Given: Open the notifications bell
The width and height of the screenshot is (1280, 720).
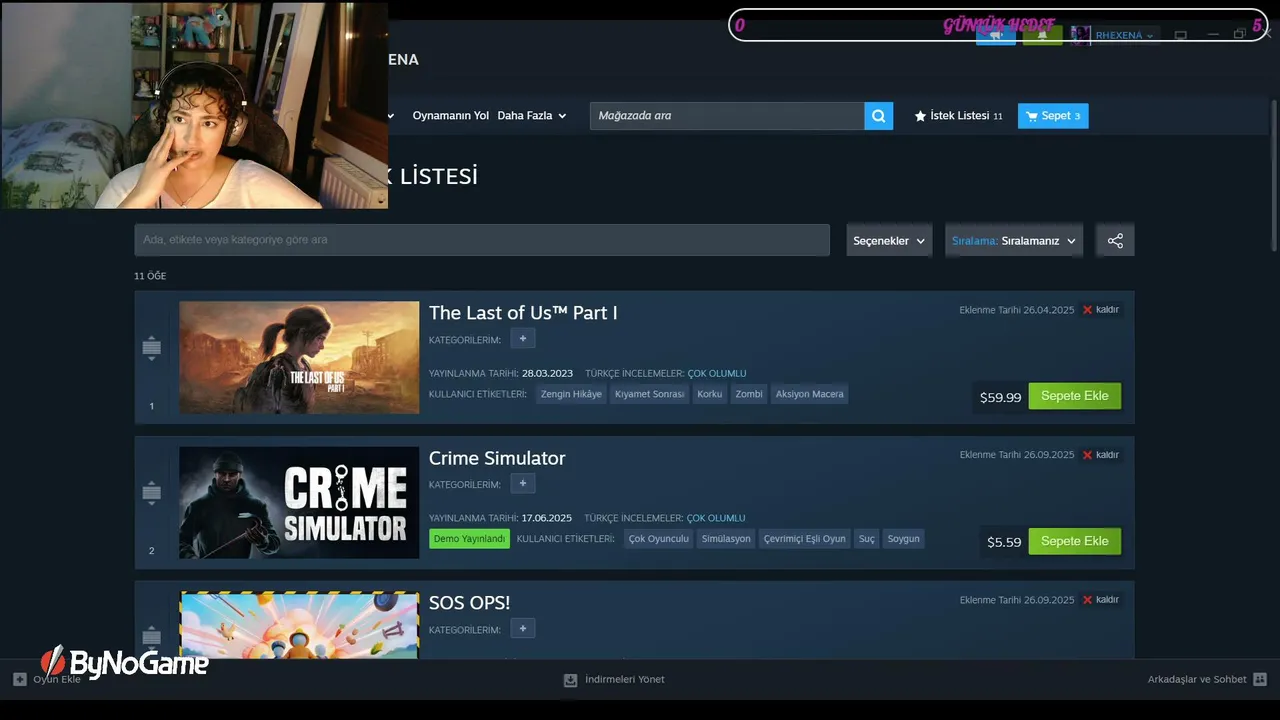Looking at the screenshot, I should [x=1042, y=36].
